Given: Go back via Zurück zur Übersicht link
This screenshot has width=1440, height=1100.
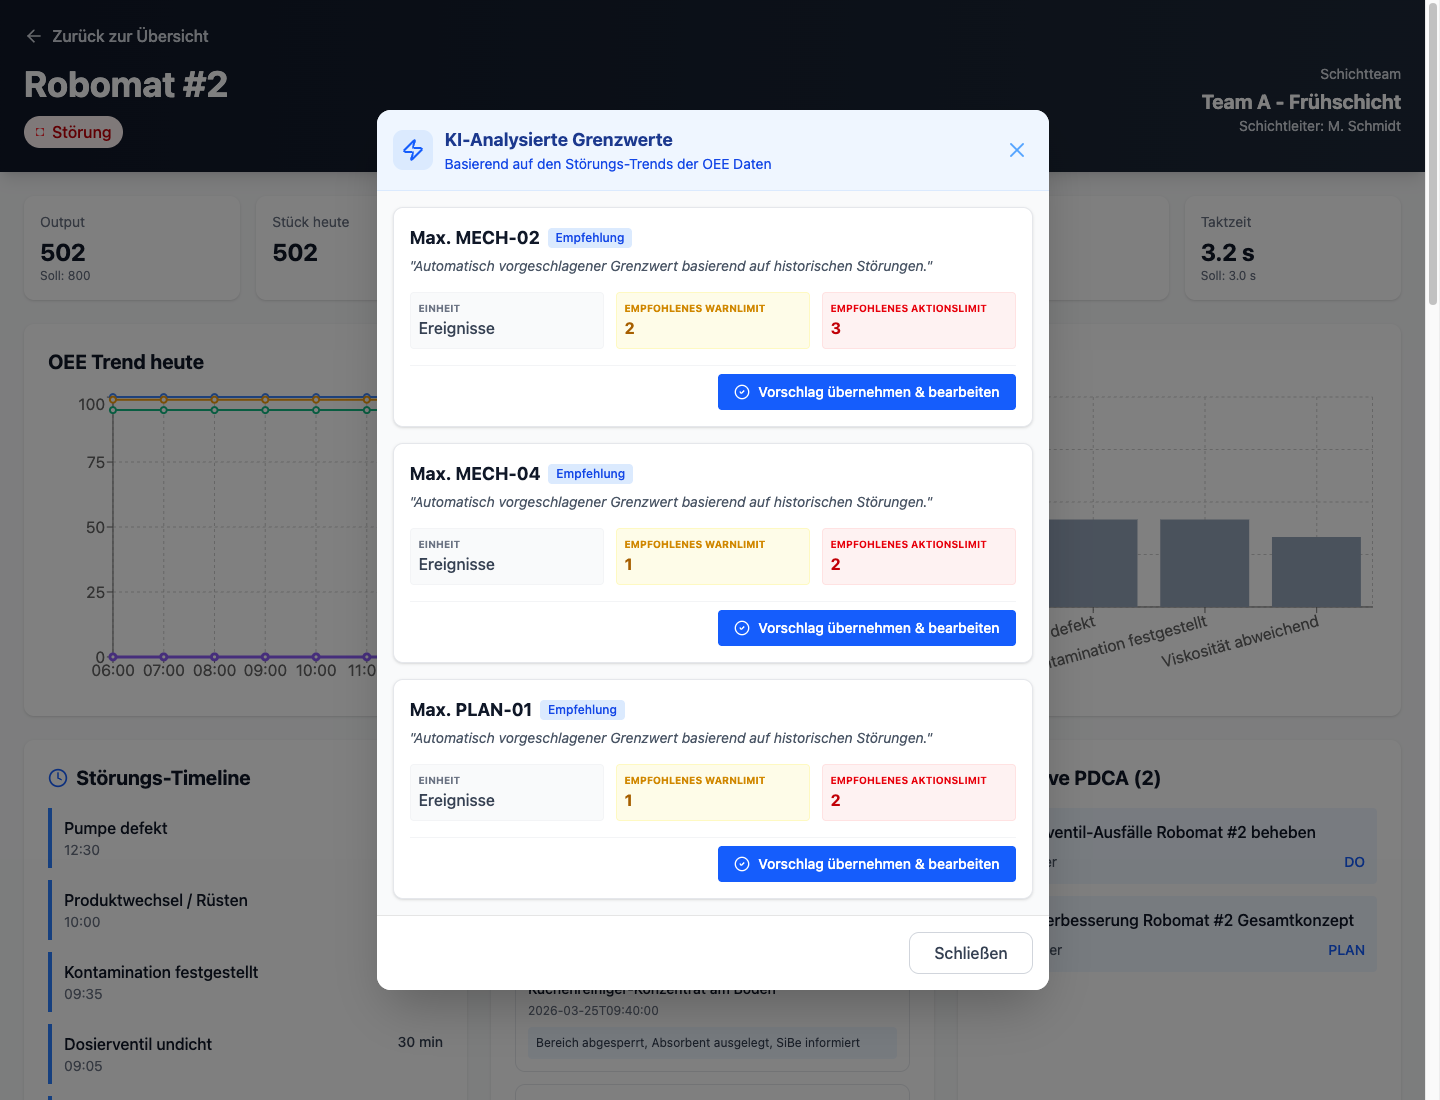Looking at the screenshot, I should (x=130, y=36).
